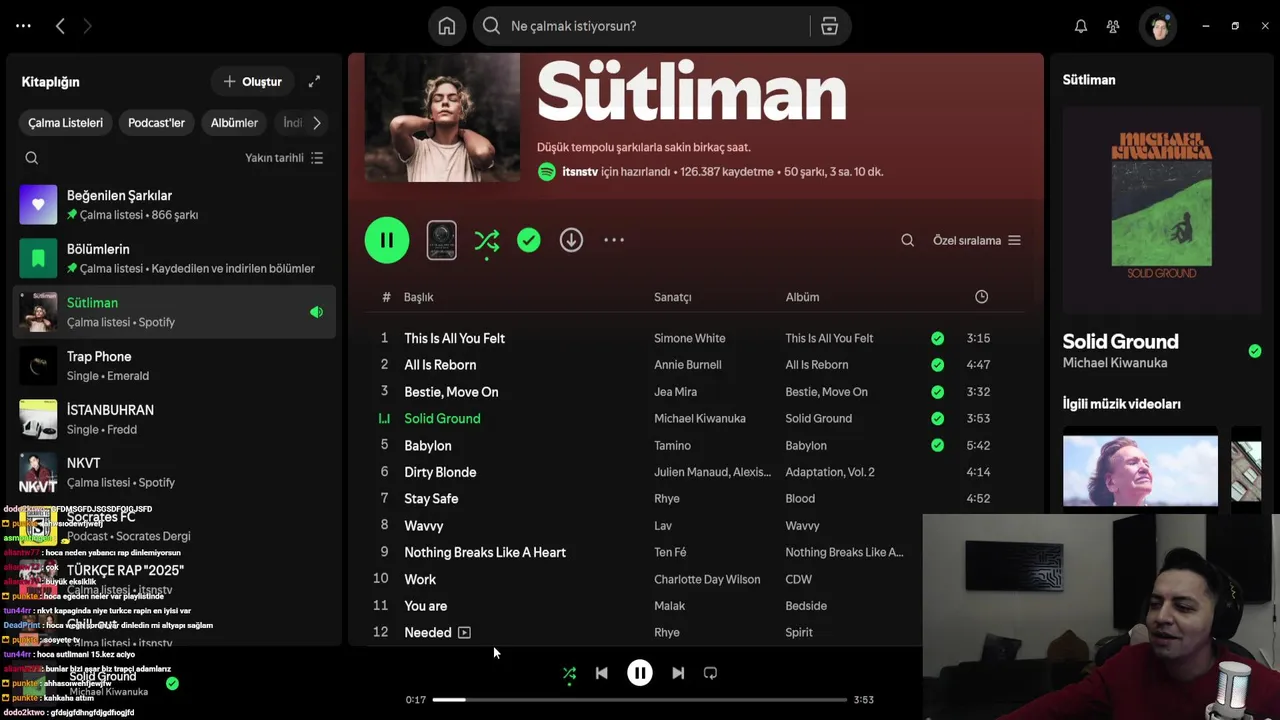Toggle saved checkmark for All Is Reborn
This screenshot has height=720, width=1280.
(937, 365)
